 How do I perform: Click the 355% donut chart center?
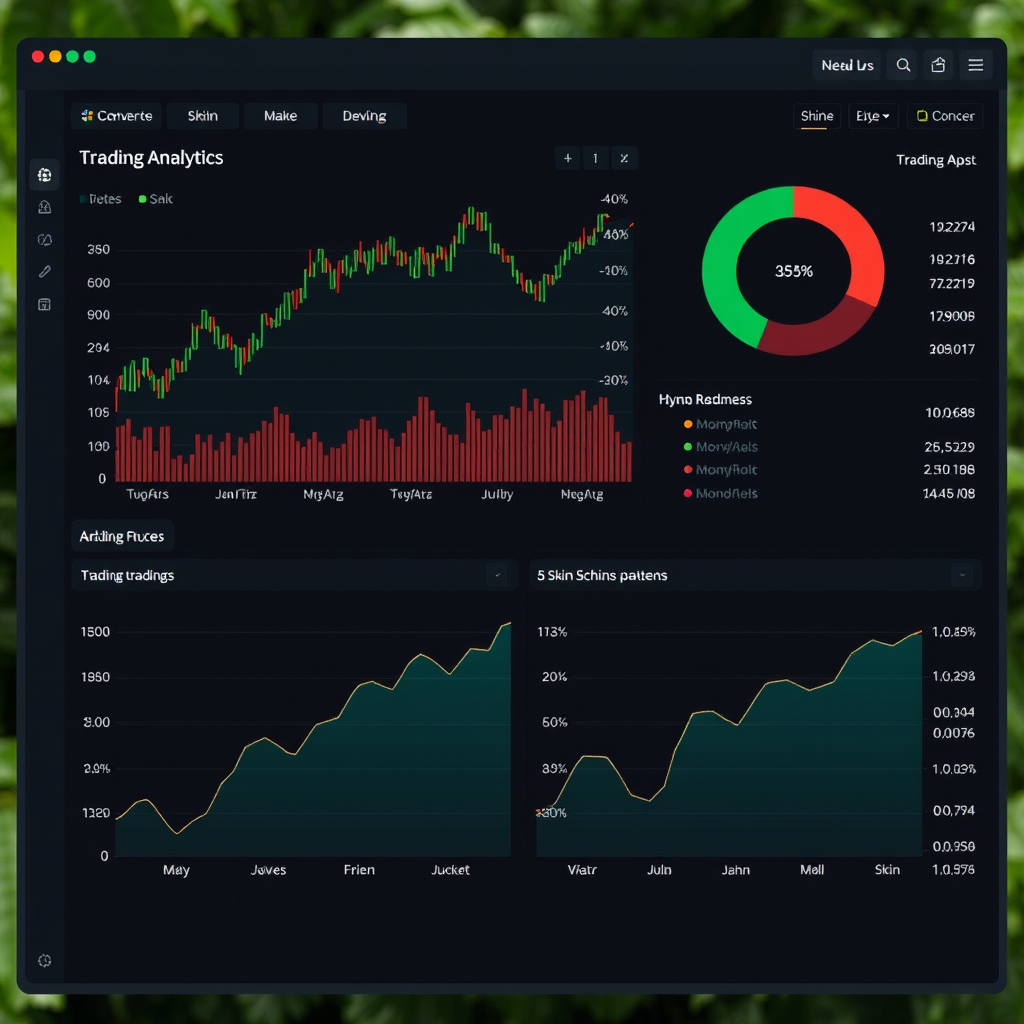[x=793, y=271]
